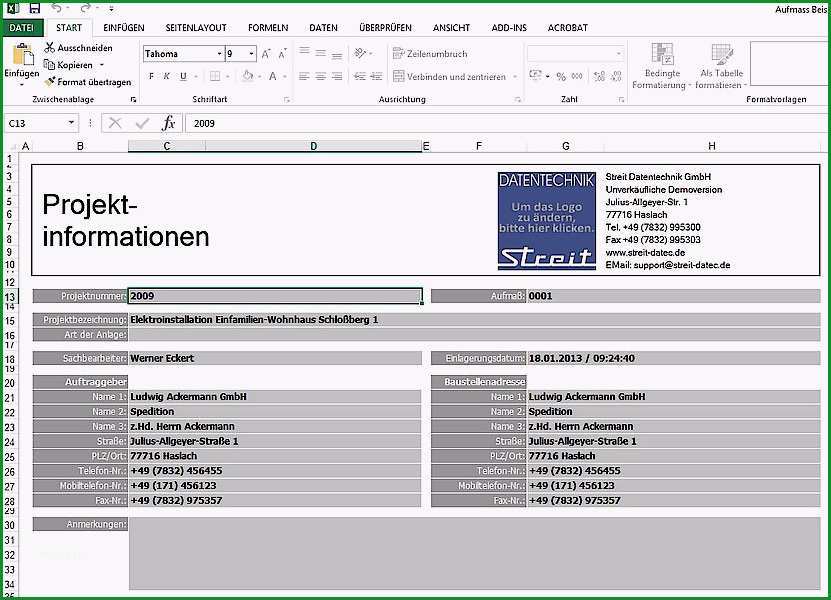This screenshot has width=831, height=600.
Task: Align cell text right
Action: (337, 76)
